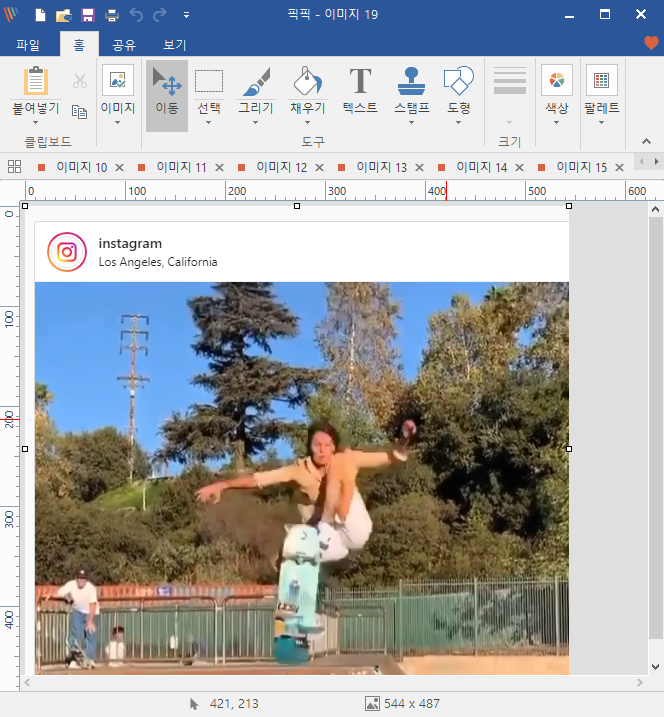Select the 선택 selection tool
The height and width of the screenshot is (717, 664).
click(x=209, y=81)
